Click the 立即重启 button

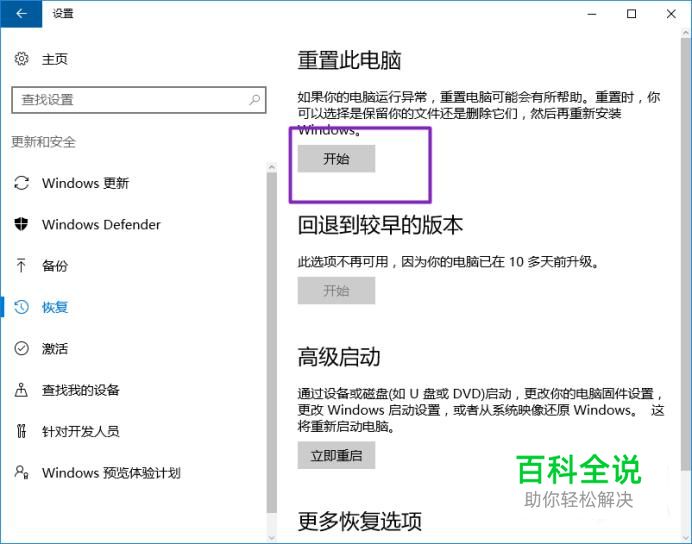click(x=336, y=455)
